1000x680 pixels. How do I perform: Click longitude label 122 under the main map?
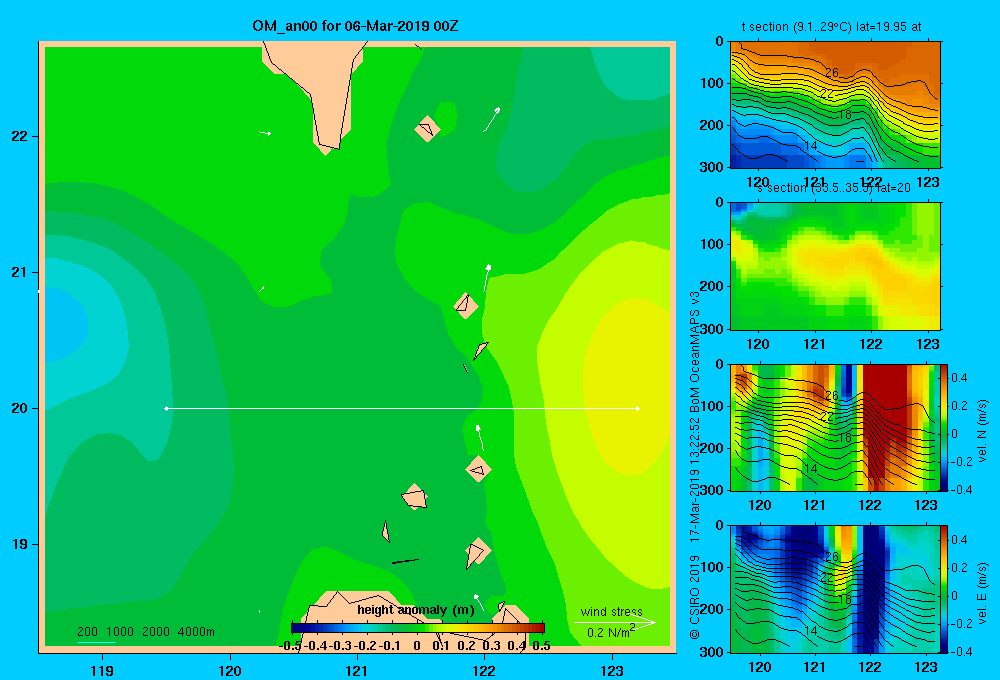click(x=484, y=670)
